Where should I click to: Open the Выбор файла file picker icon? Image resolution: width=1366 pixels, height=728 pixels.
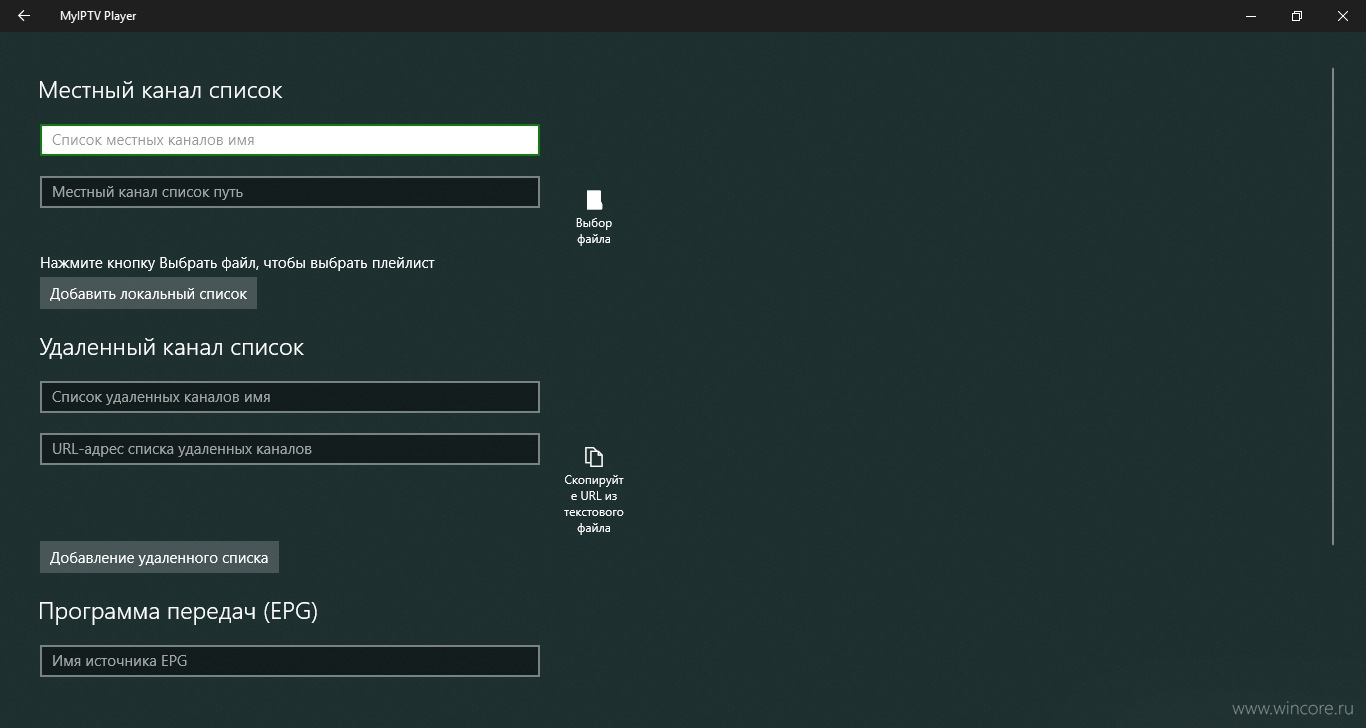tap(594, 200)
